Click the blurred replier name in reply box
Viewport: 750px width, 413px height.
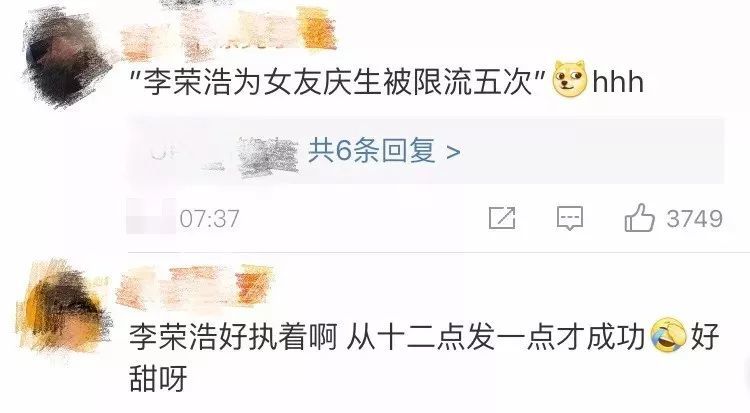point(268,156)
